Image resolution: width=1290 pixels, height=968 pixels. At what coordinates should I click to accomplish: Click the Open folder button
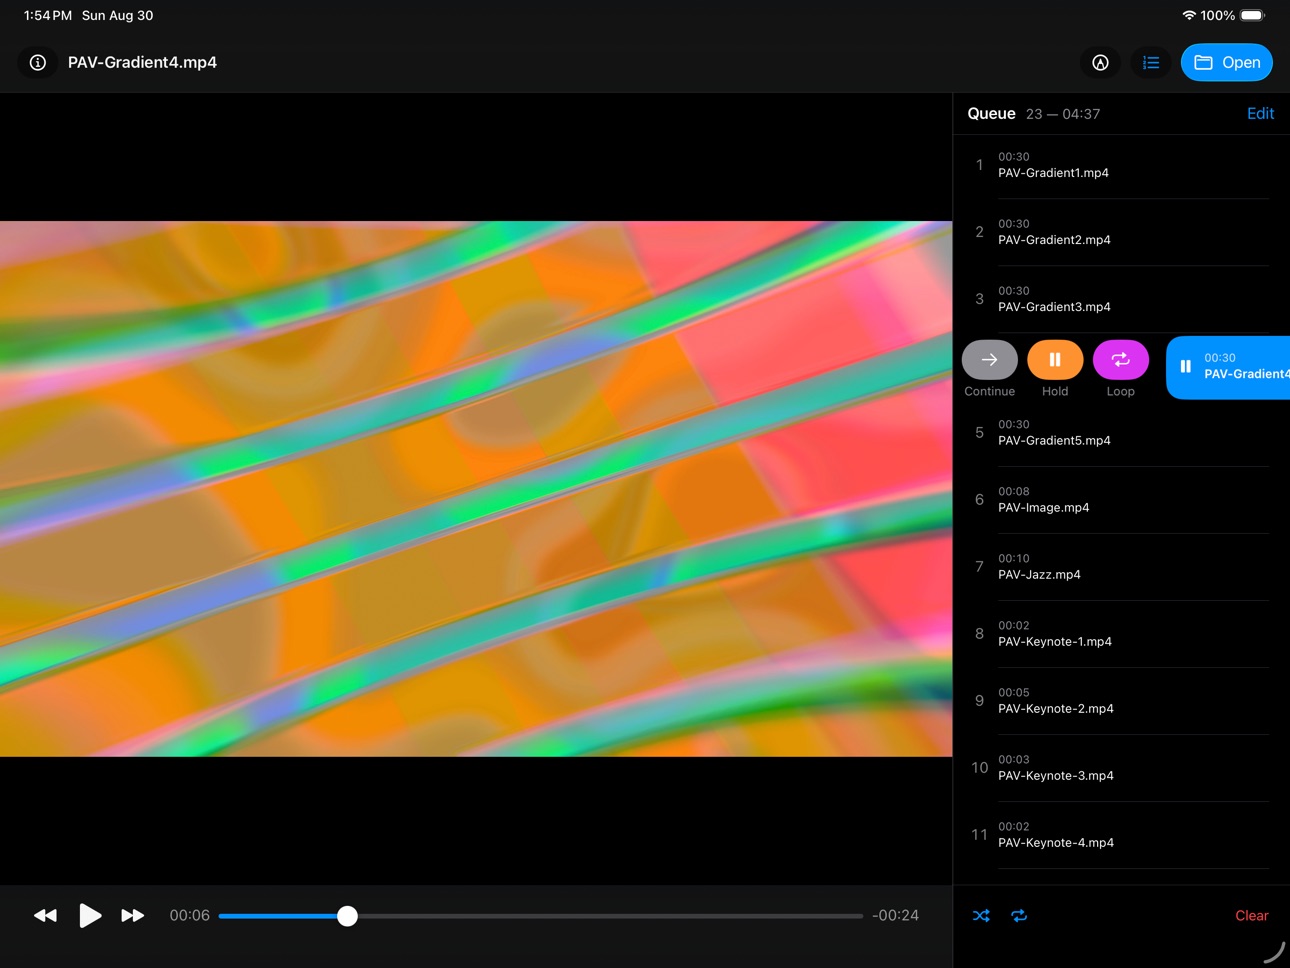click(x=1227, y=62)
